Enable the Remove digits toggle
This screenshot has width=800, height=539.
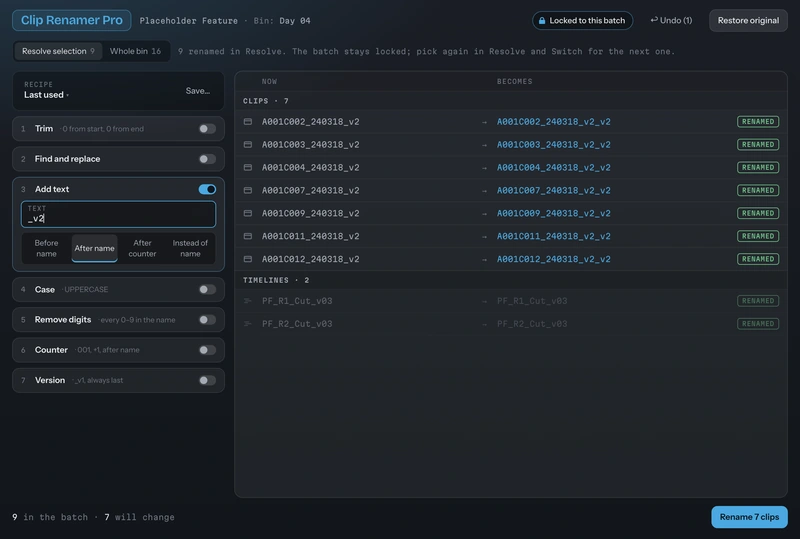tap(207, 320)
